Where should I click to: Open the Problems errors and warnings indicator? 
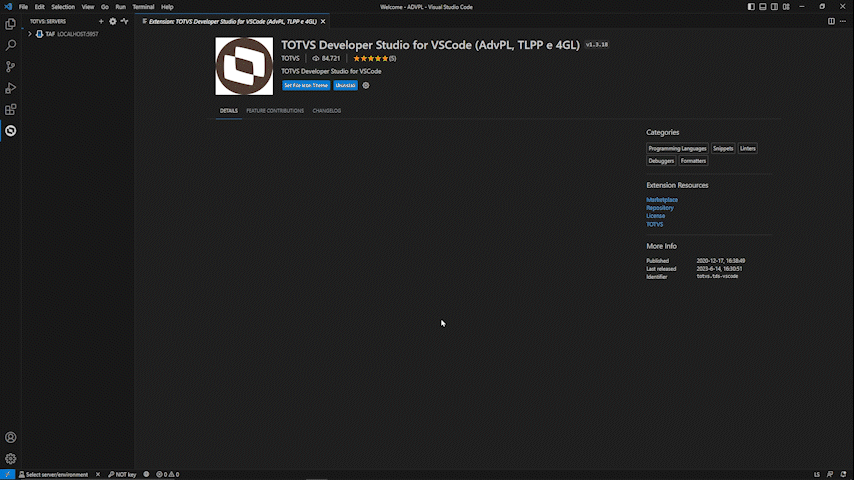point(168,475)
